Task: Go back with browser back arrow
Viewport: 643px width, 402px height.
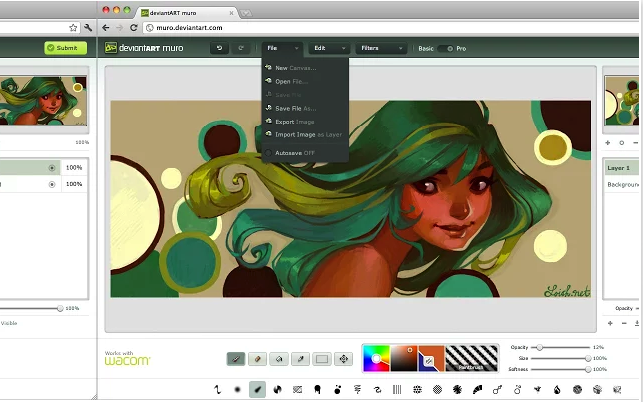Action: (106, 28)
